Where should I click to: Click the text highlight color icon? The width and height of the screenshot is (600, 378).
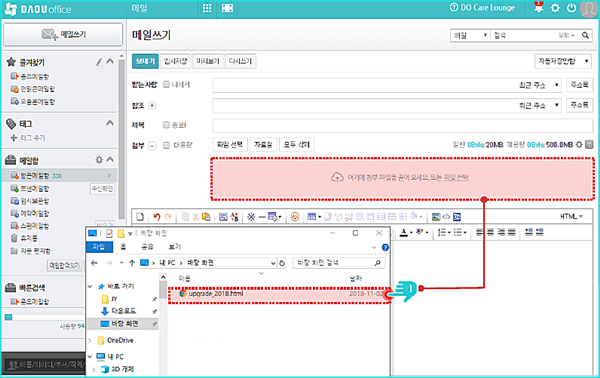(x=420, y=232)
